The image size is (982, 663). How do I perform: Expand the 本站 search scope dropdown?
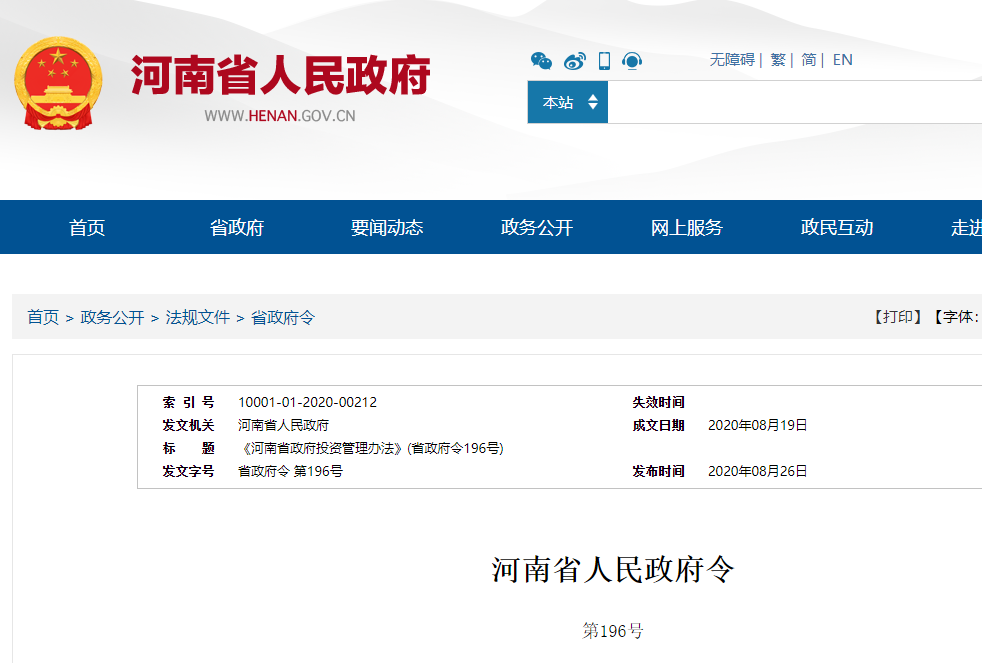(568, 102)
